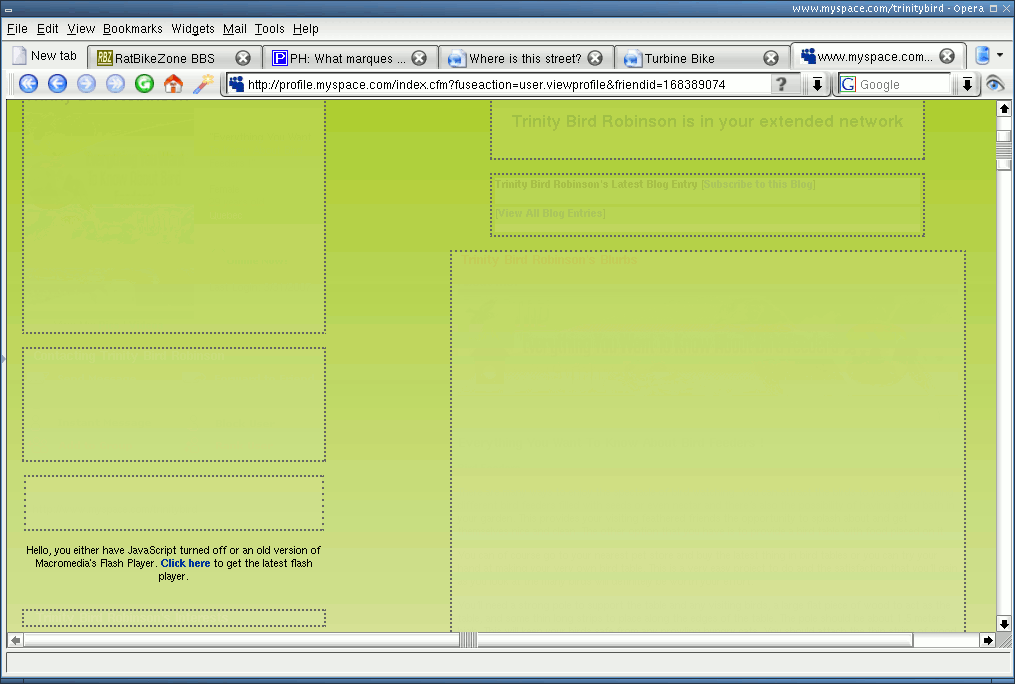Viewport: 1015px width, 684px height.
Task: Go to the Home page icon
Action: tap(173, 84)
